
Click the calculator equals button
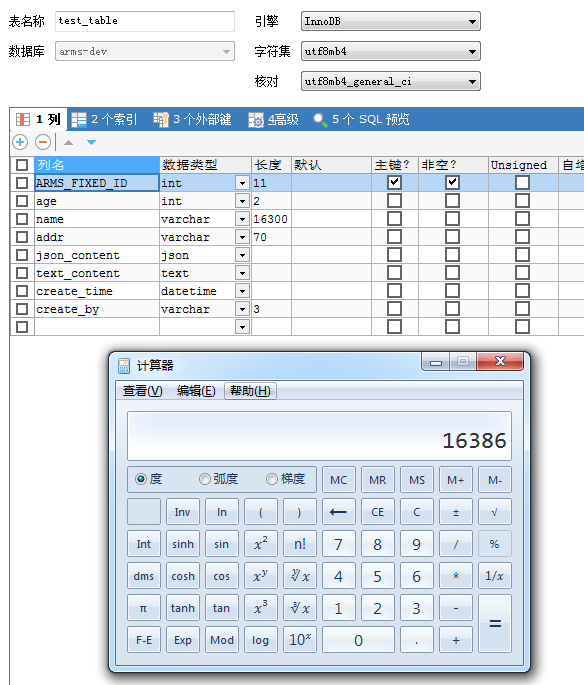tap(494, 623)
